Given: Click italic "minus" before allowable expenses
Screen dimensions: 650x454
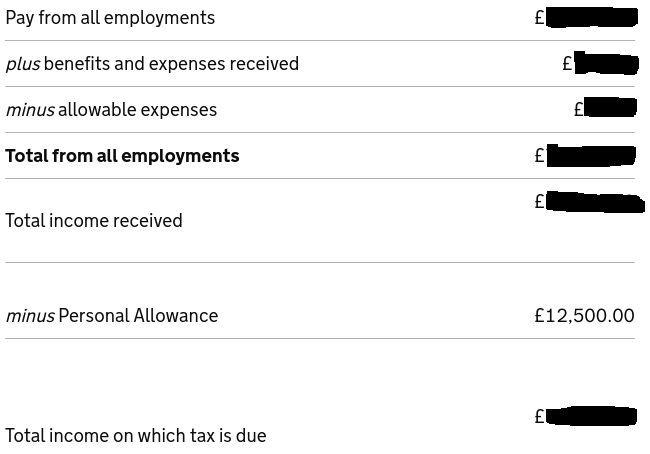Looking at the screenshot, I should [x=30, y=110].
